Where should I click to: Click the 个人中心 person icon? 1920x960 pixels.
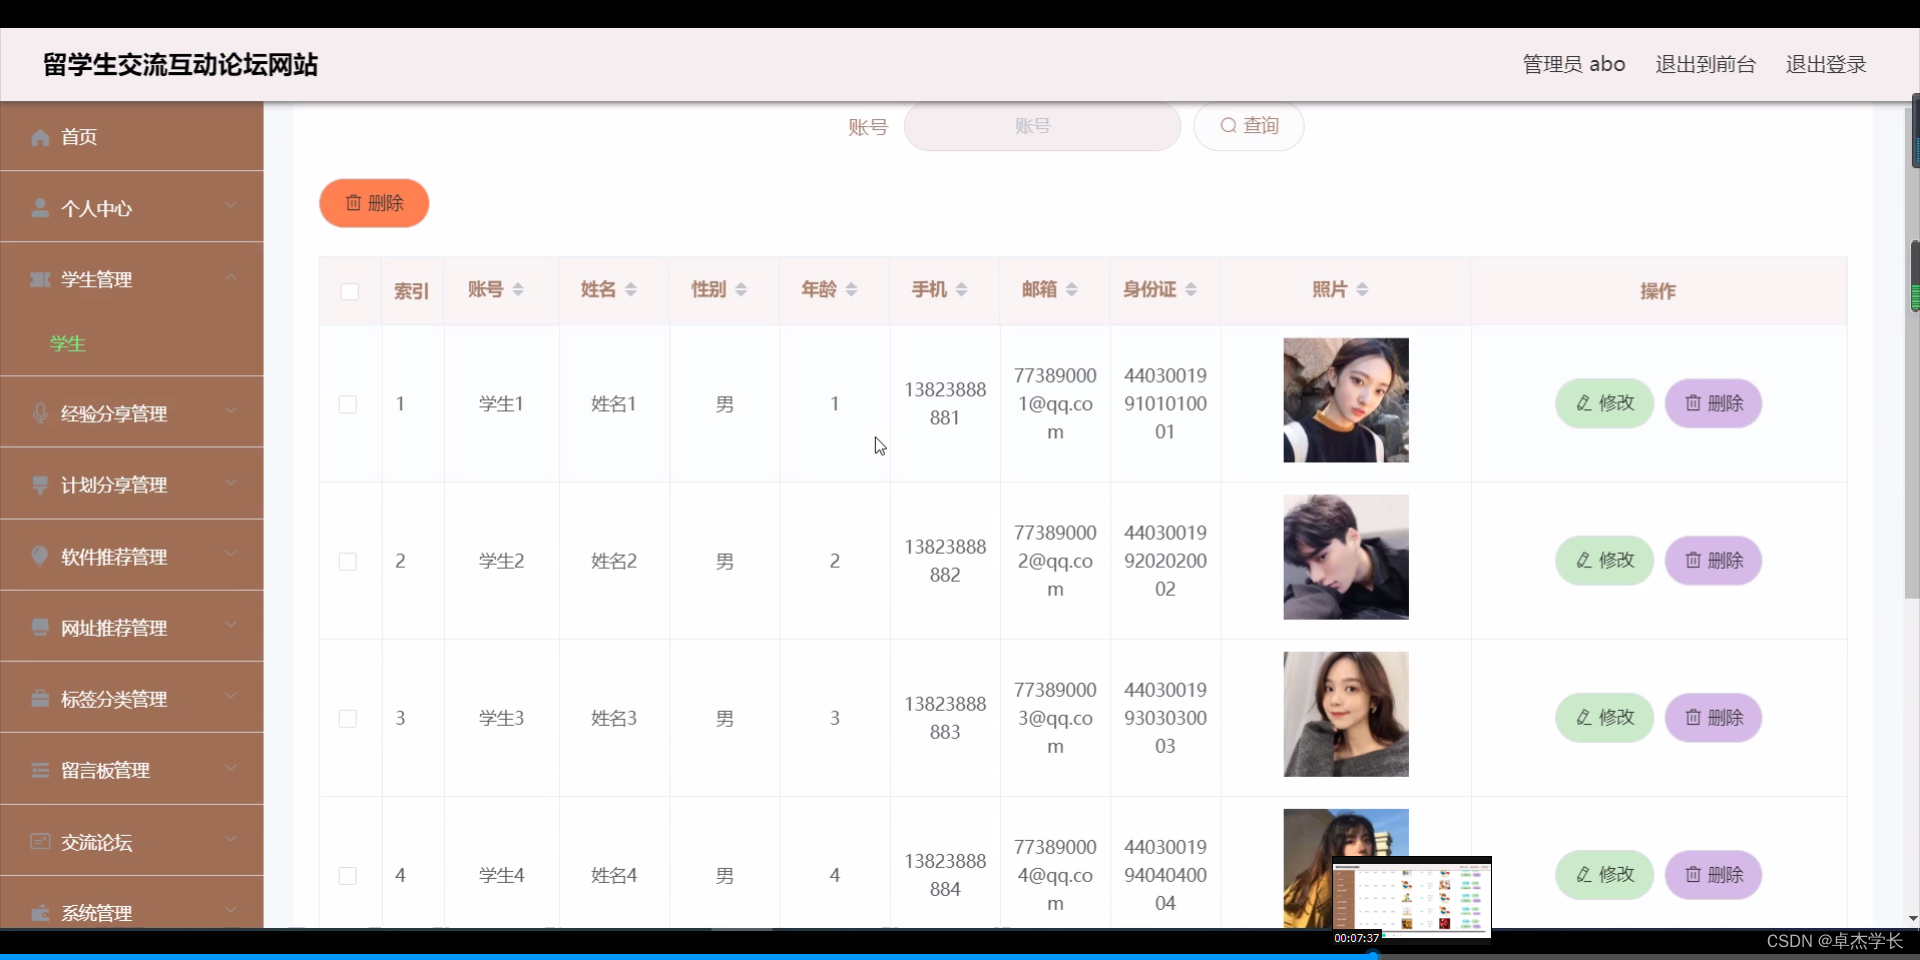click(x=40, y=208)
